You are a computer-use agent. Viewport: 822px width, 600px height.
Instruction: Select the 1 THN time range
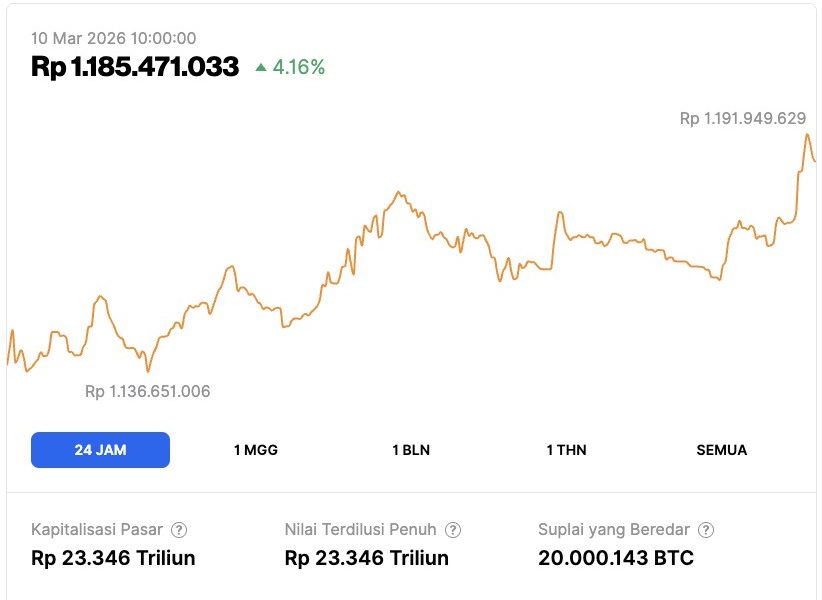567,450
